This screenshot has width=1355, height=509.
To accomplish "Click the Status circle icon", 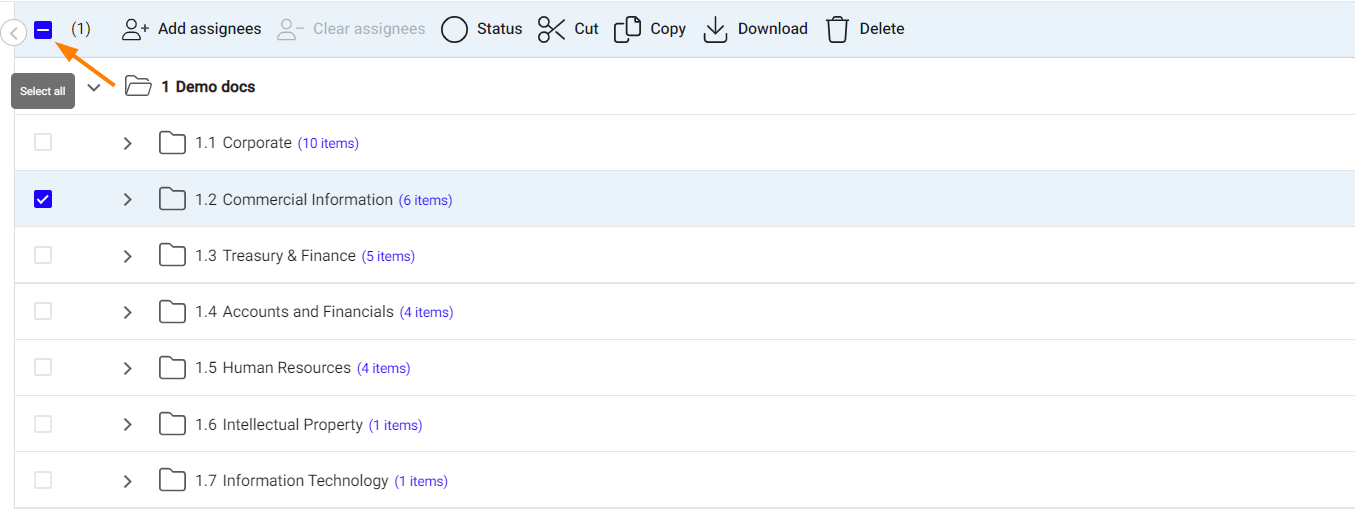I will pos(454,29).
